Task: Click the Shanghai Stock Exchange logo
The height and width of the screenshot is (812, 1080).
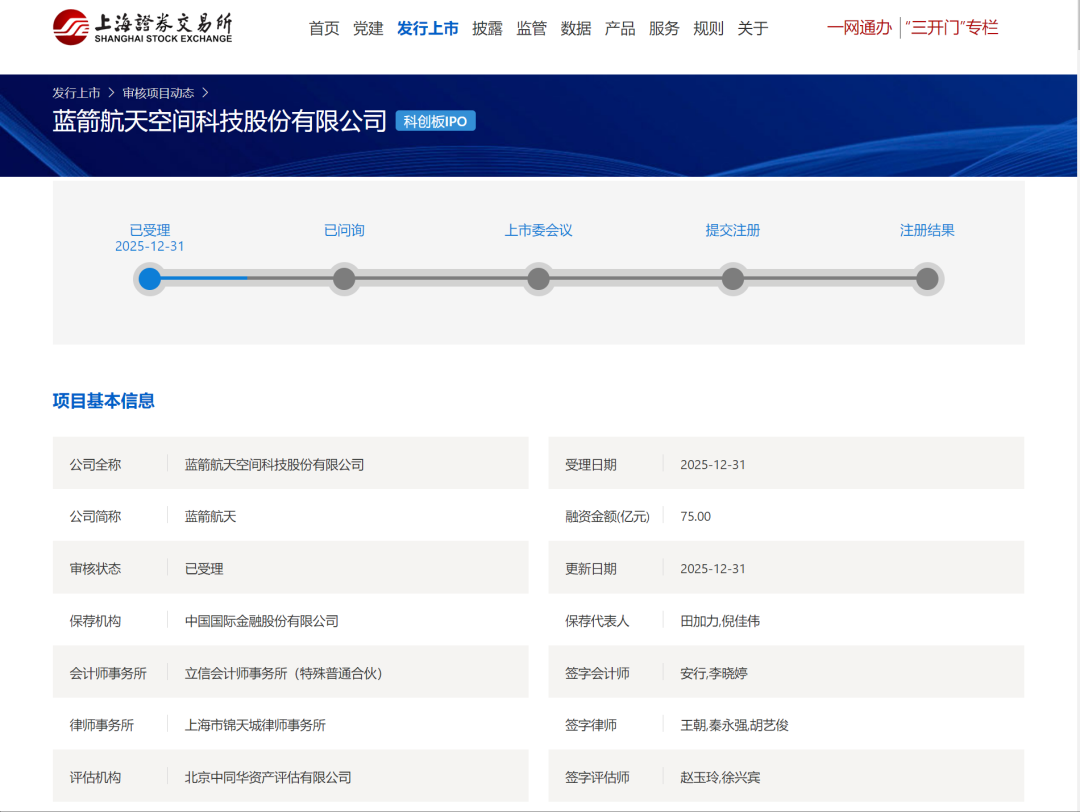Action: pyautogui.click(x=142, y=27)
